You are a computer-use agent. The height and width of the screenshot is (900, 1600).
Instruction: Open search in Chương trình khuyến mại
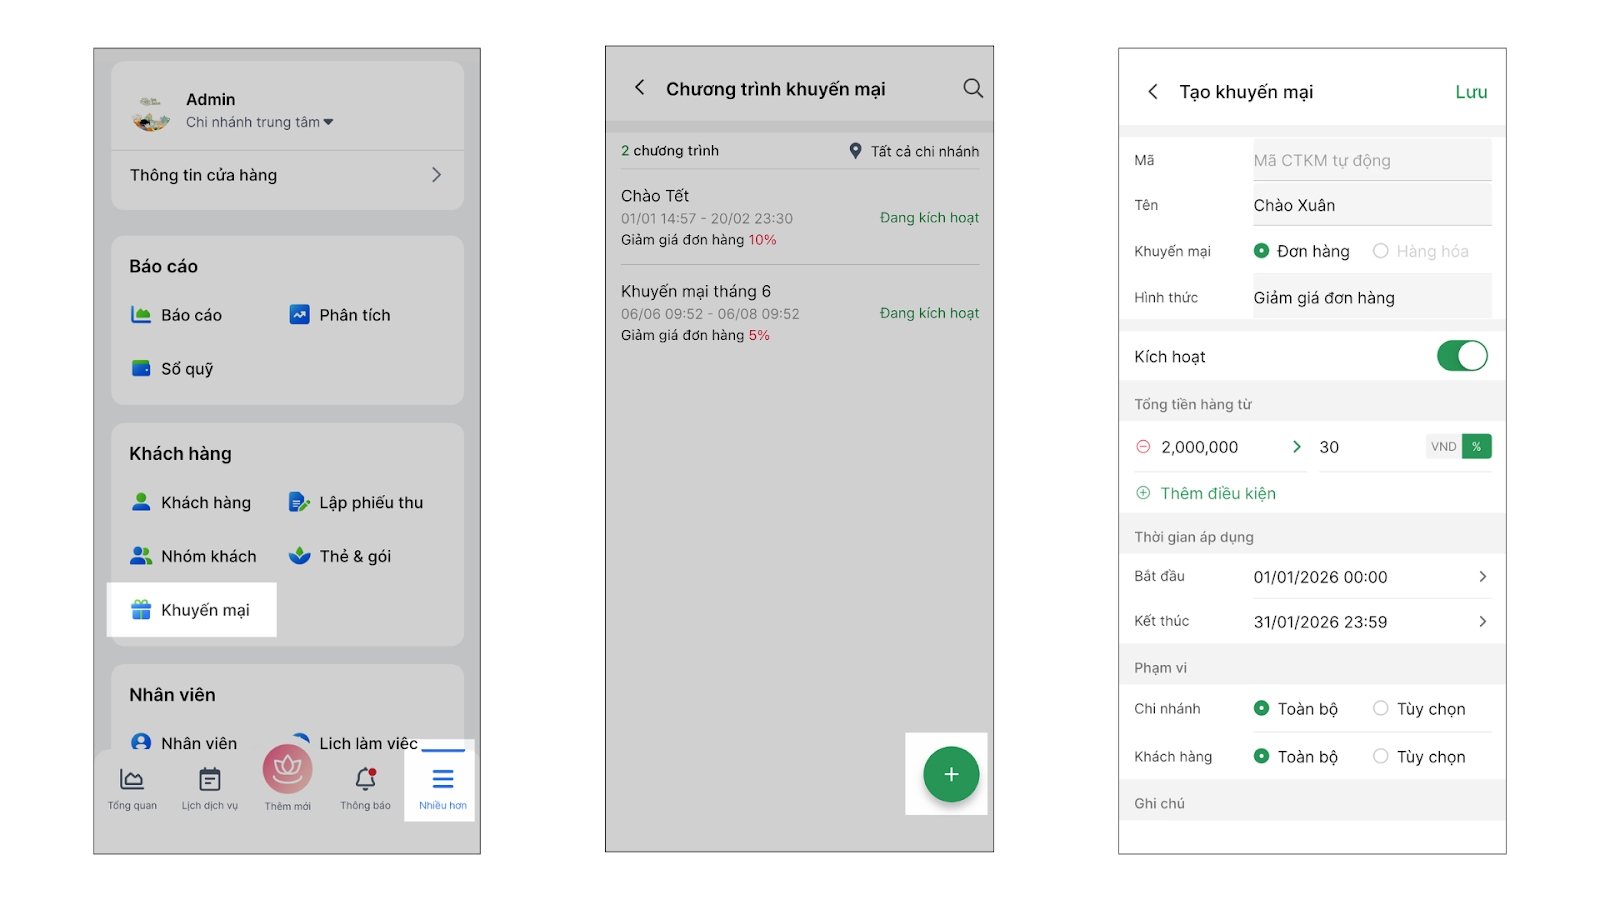point(972,88)
